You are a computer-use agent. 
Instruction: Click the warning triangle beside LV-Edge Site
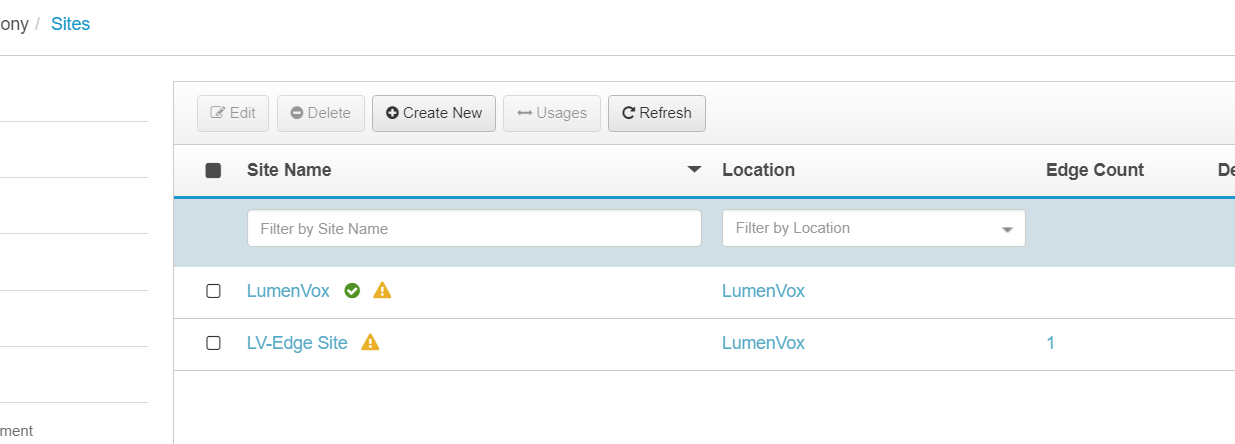[x=370, y=343]
